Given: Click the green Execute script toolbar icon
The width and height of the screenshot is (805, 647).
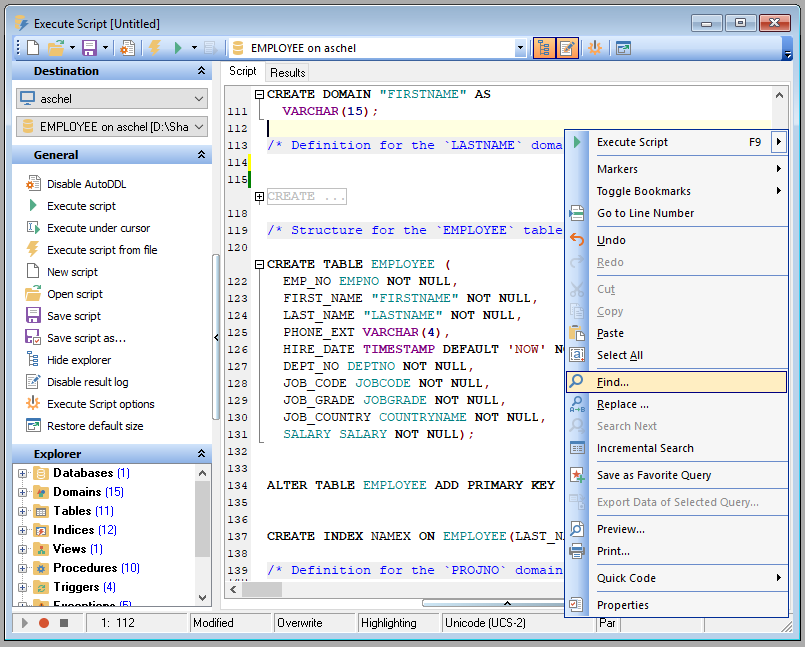Looking at the screenshot, I should pos(178,48).
